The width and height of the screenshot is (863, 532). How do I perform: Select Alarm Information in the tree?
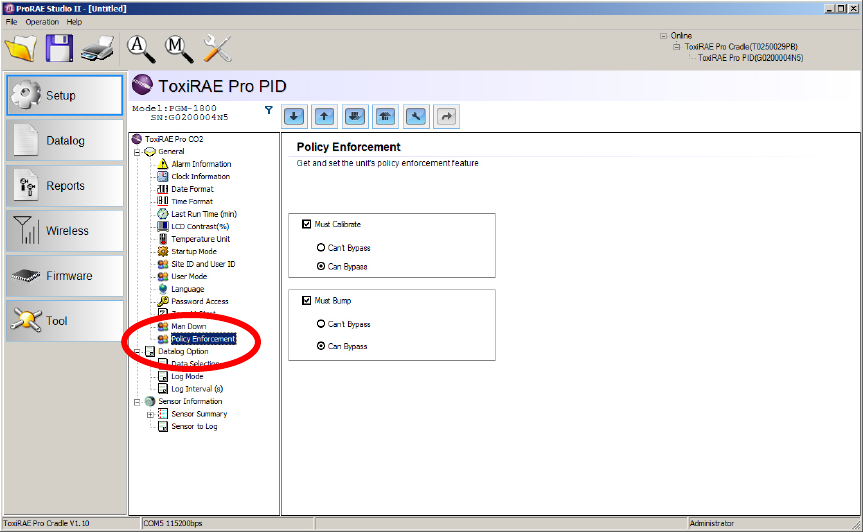[x=201, y=164]
